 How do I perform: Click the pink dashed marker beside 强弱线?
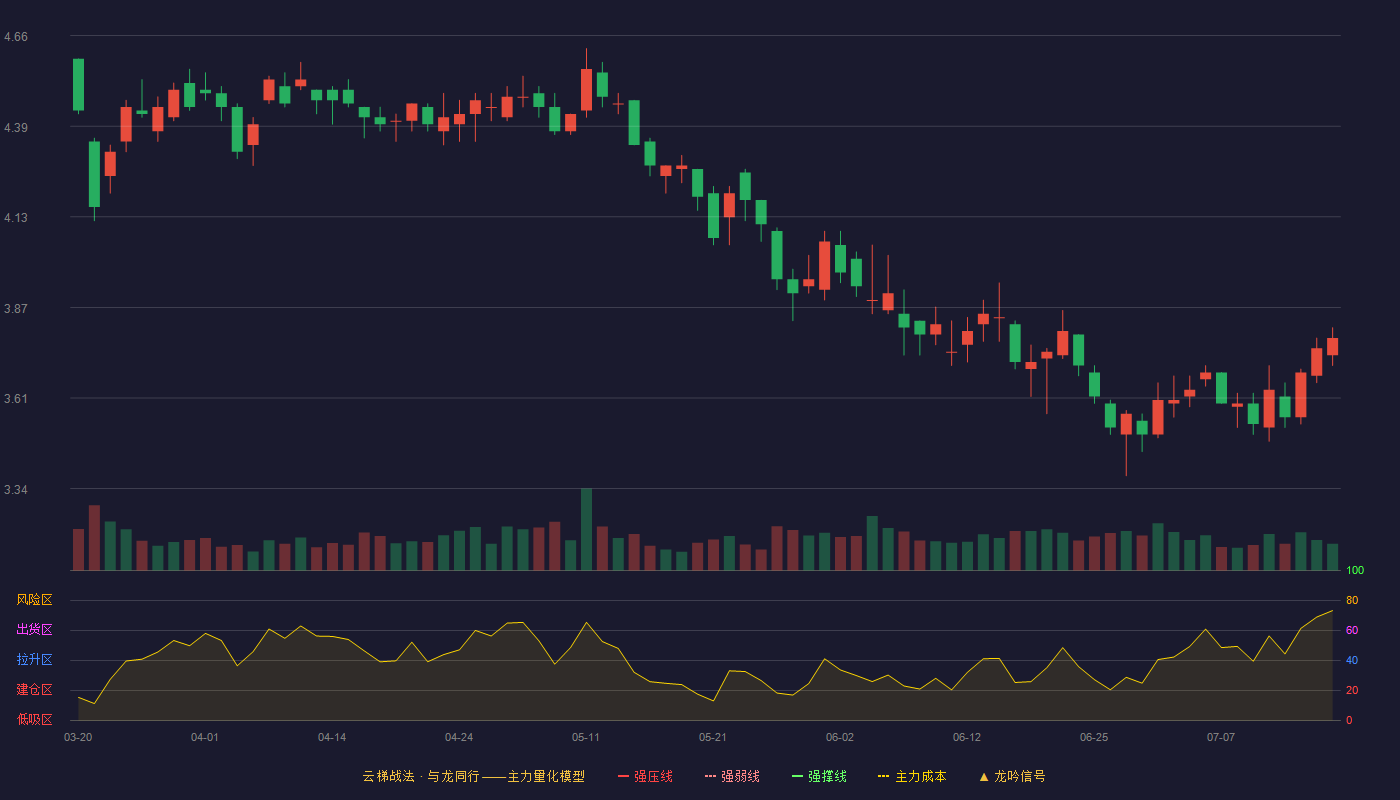710,776
